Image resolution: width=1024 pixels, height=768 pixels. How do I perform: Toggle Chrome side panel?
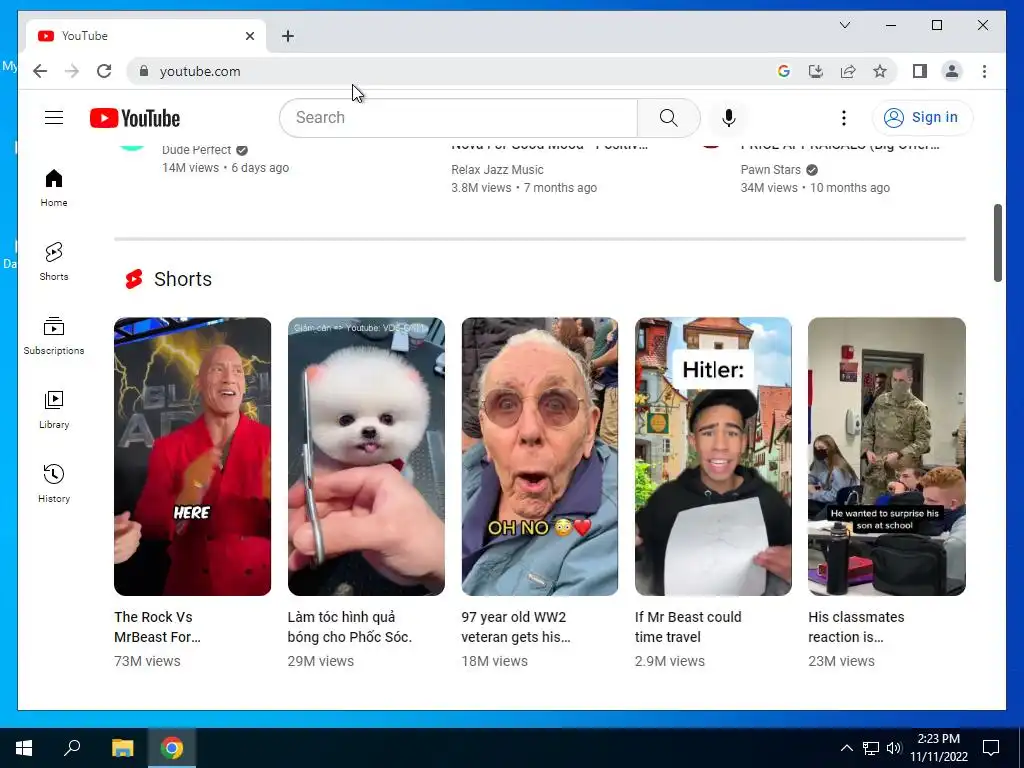(920, 71)
